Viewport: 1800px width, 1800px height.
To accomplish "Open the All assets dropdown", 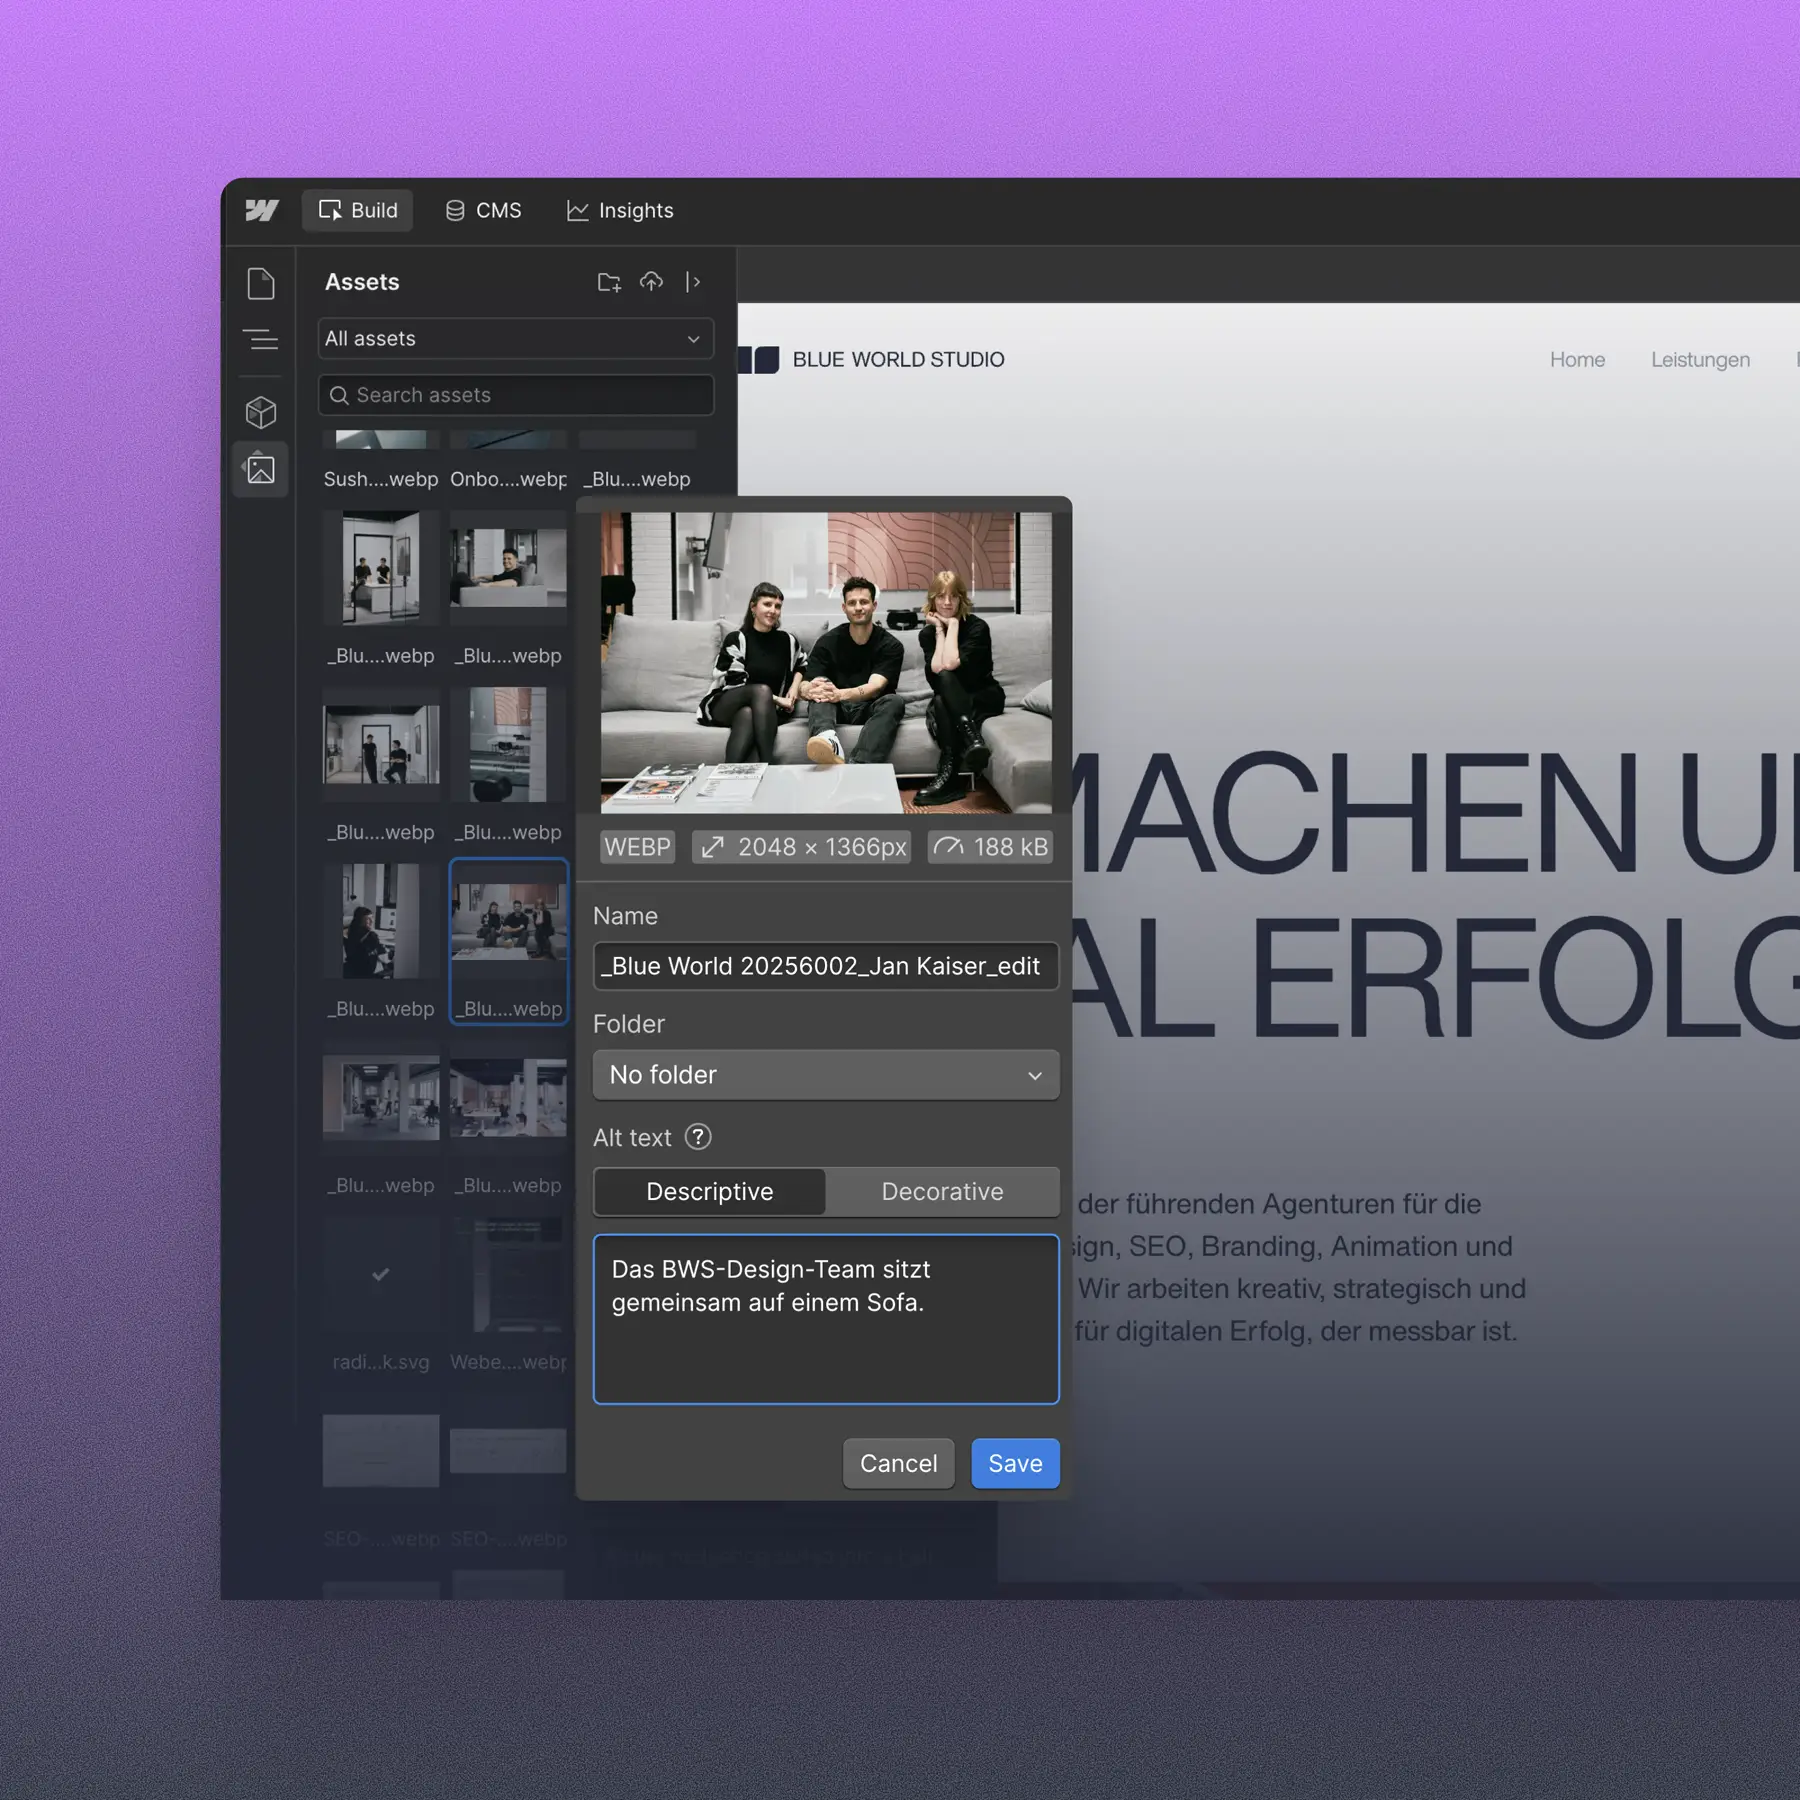I will pyautogui.click(x=516, y=339).
